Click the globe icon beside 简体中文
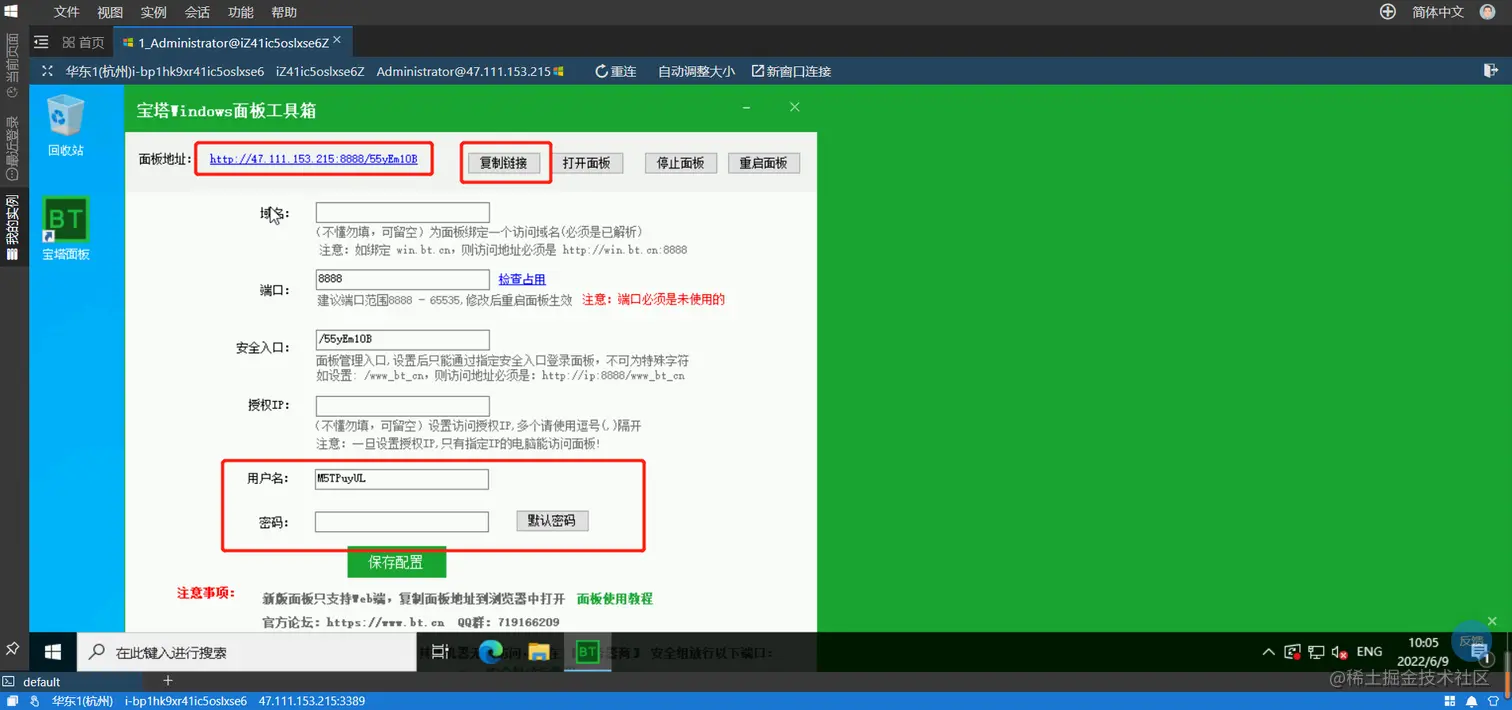This screenshot has height=710, width=1512. [1388, 12]
